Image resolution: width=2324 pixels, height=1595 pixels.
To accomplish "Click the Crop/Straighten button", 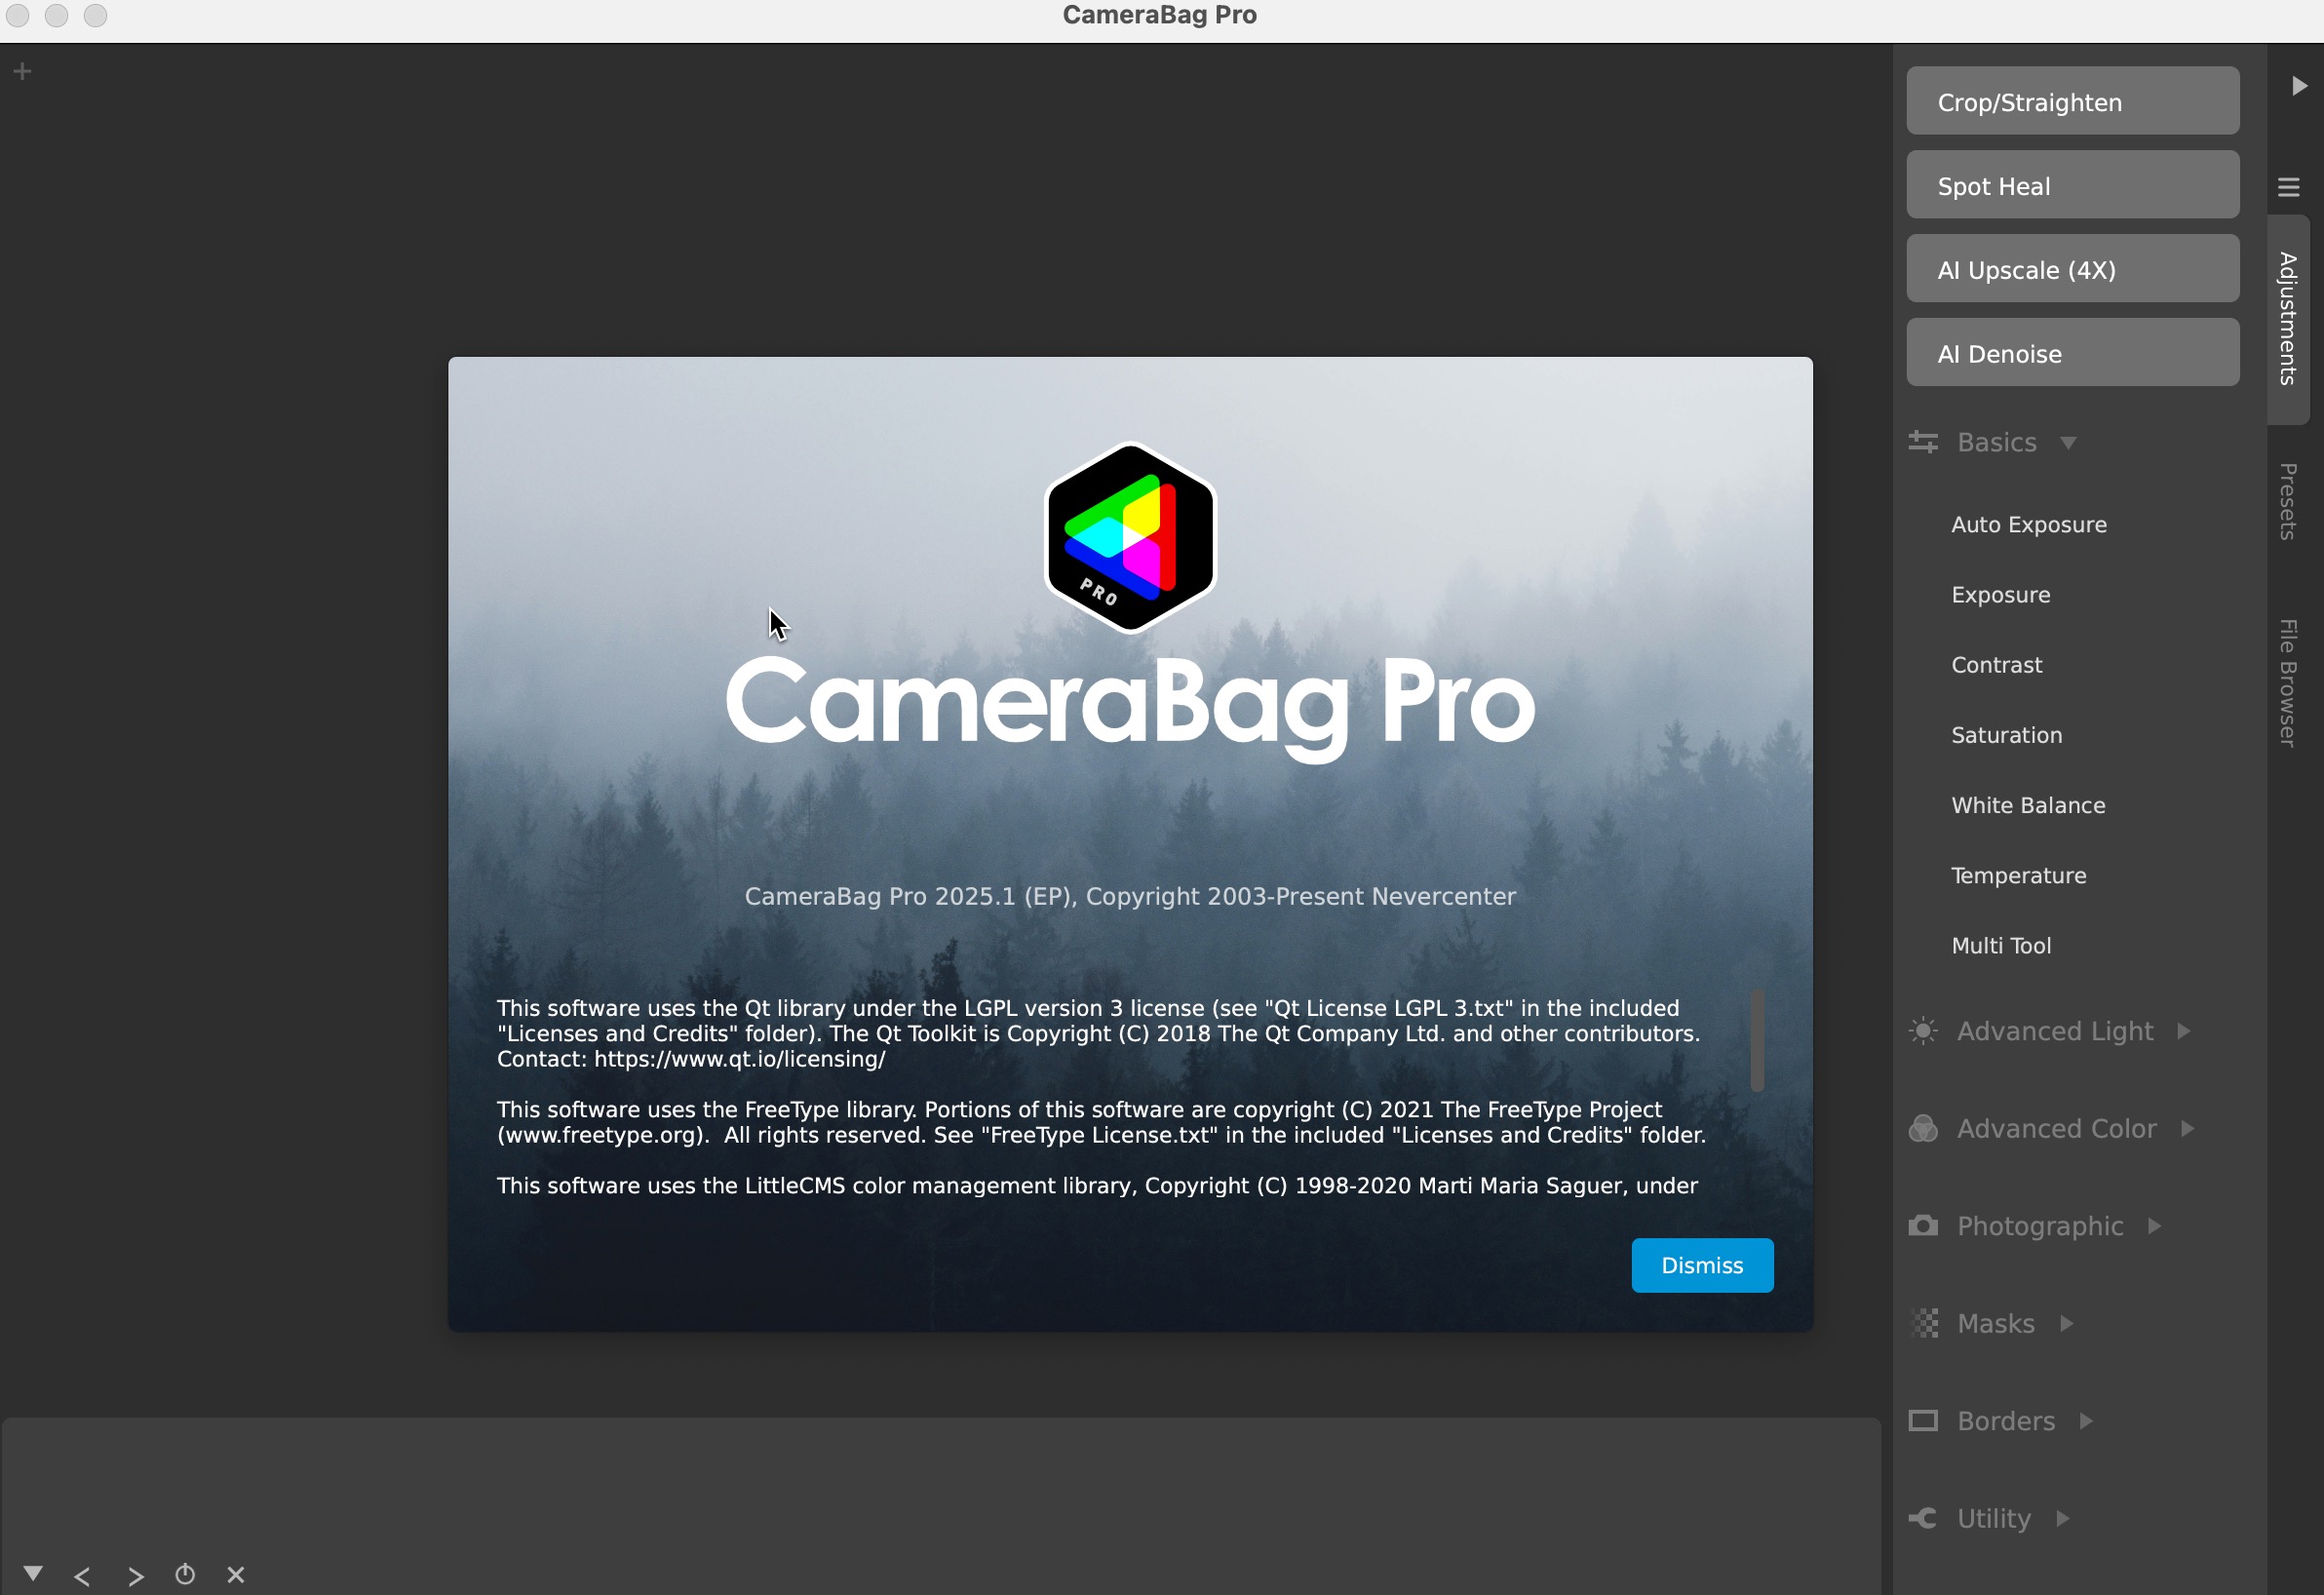I will [2072, 101].
